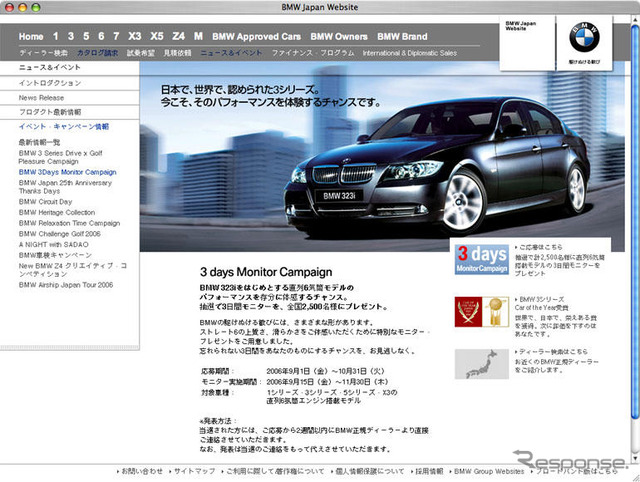Image resolution: width=640 pixels, height=482 pixels.
Task: Click the scrollbar down arrow
Action: 634,458
